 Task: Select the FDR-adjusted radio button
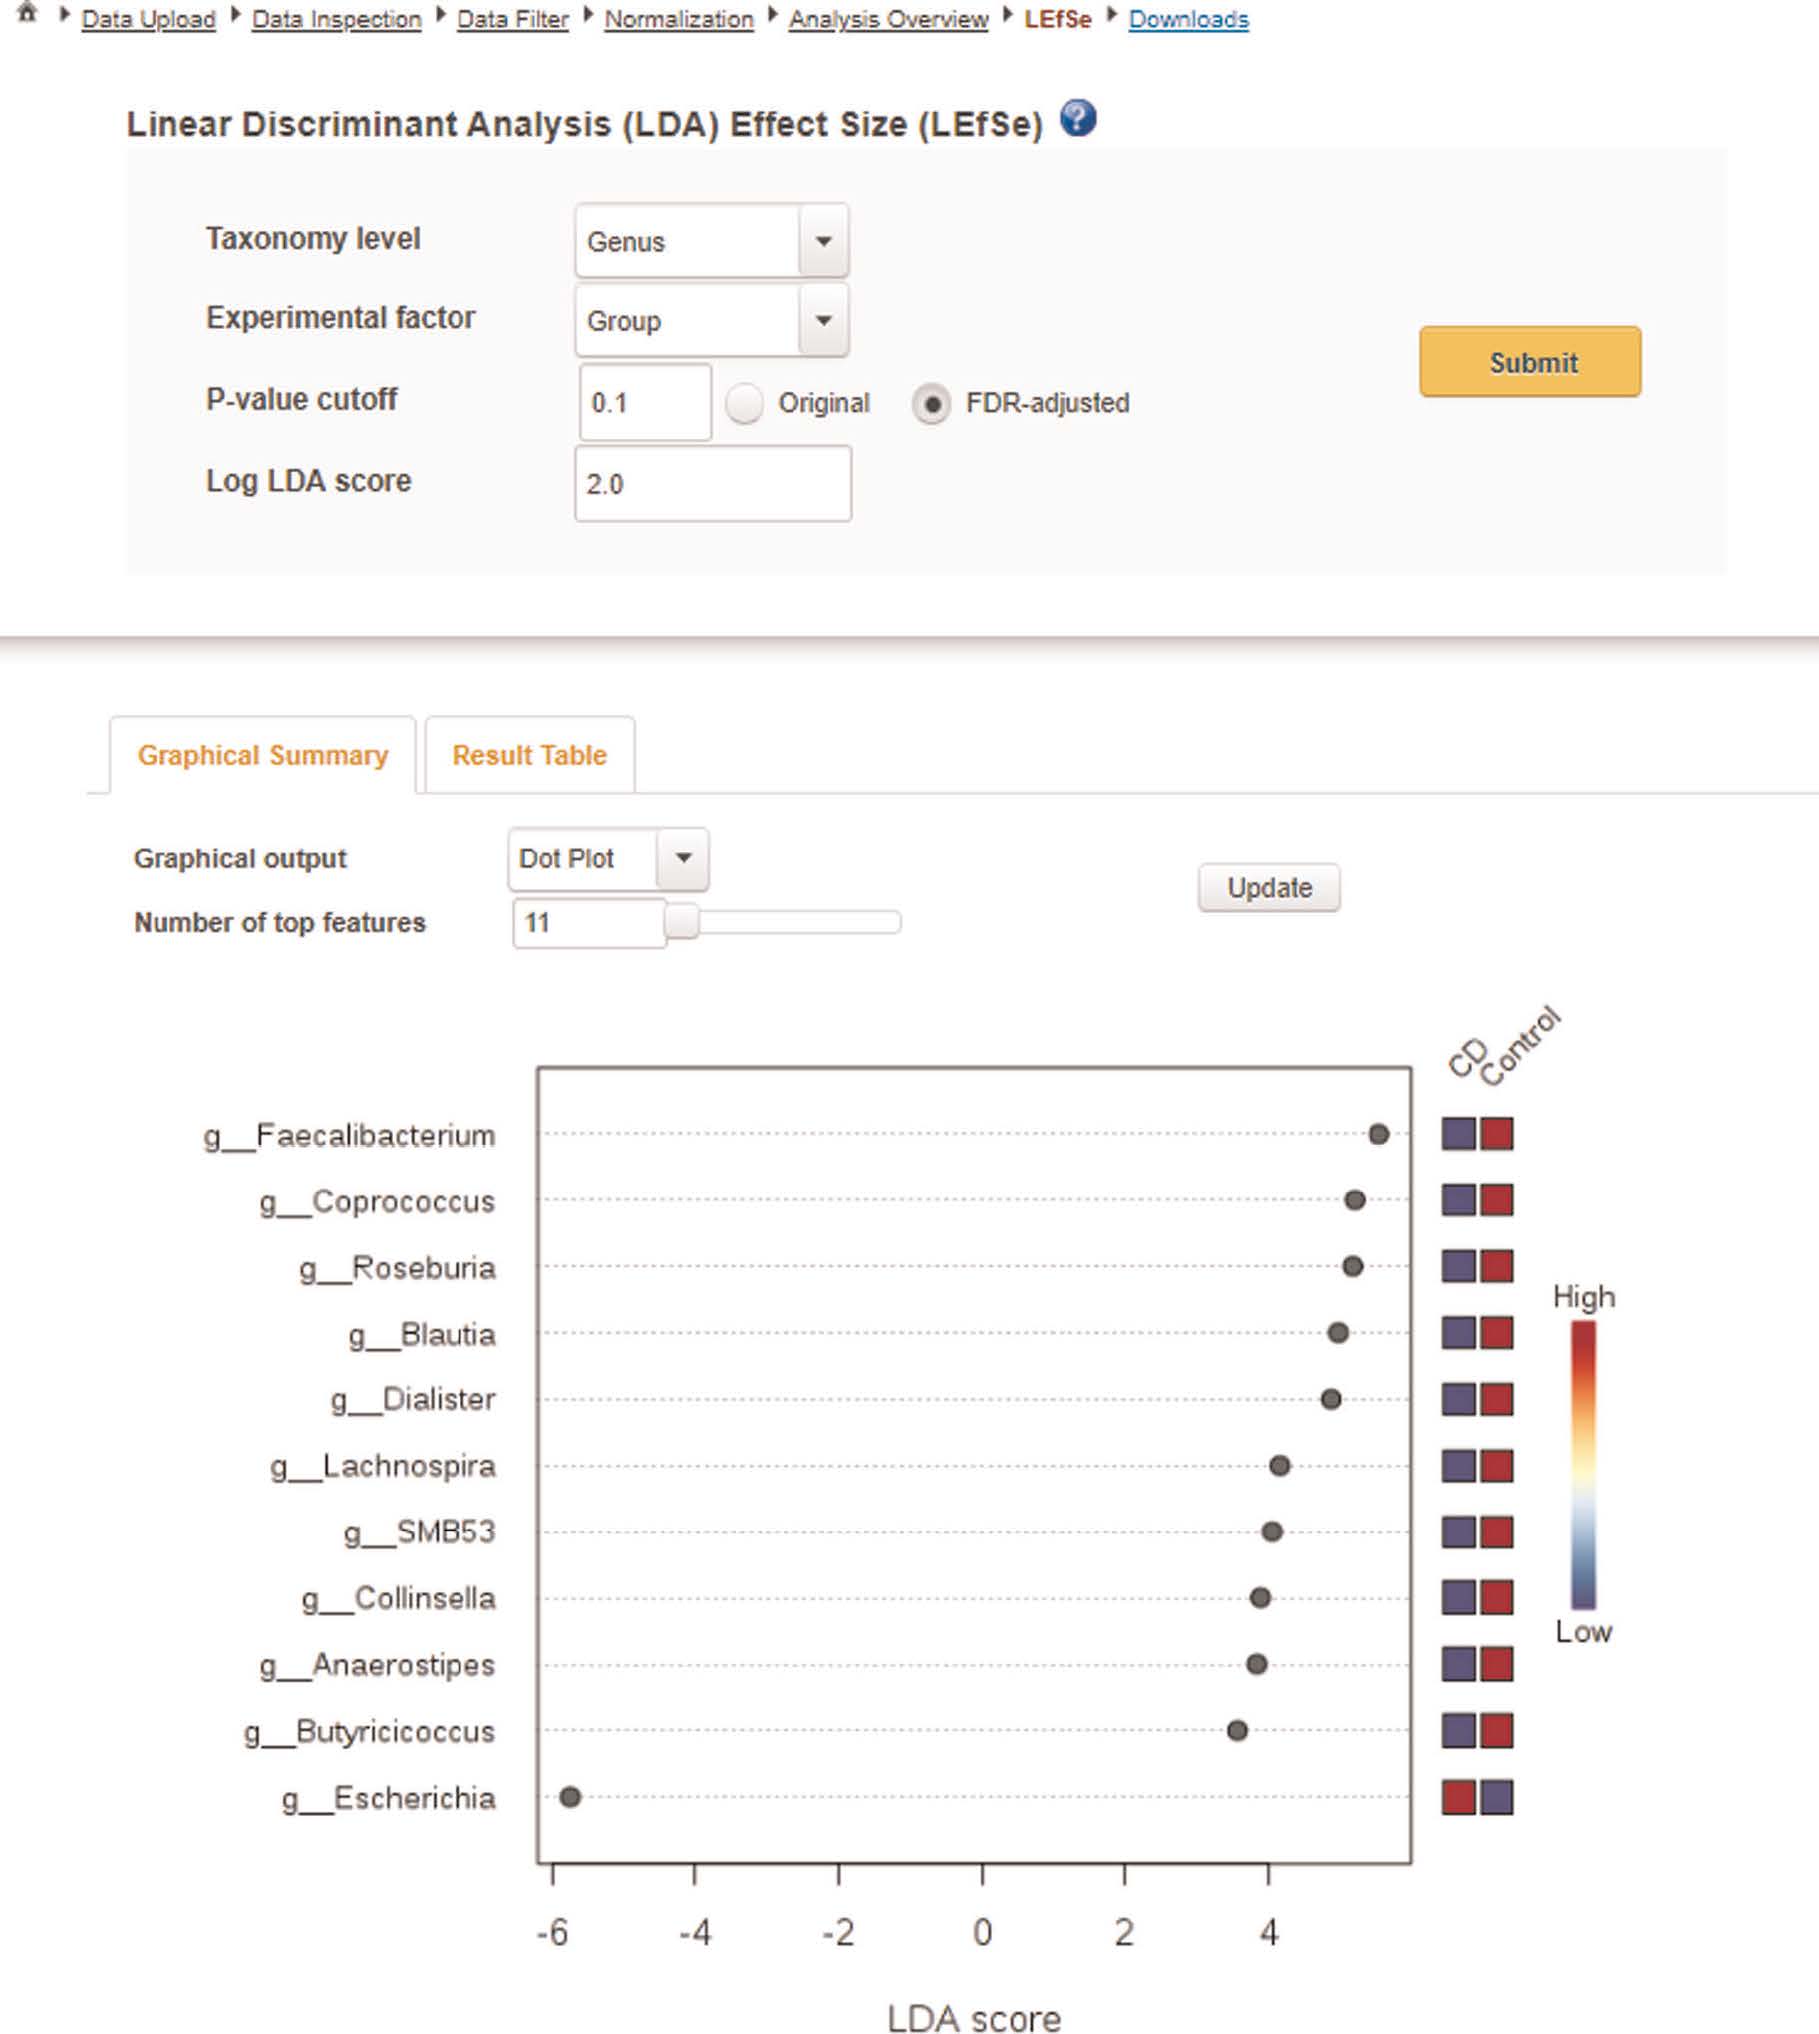click(931, 403)
